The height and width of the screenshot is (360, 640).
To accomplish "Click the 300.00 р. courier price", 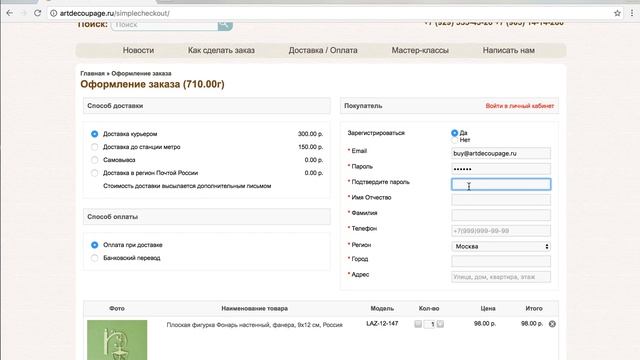I will [310, 134].
